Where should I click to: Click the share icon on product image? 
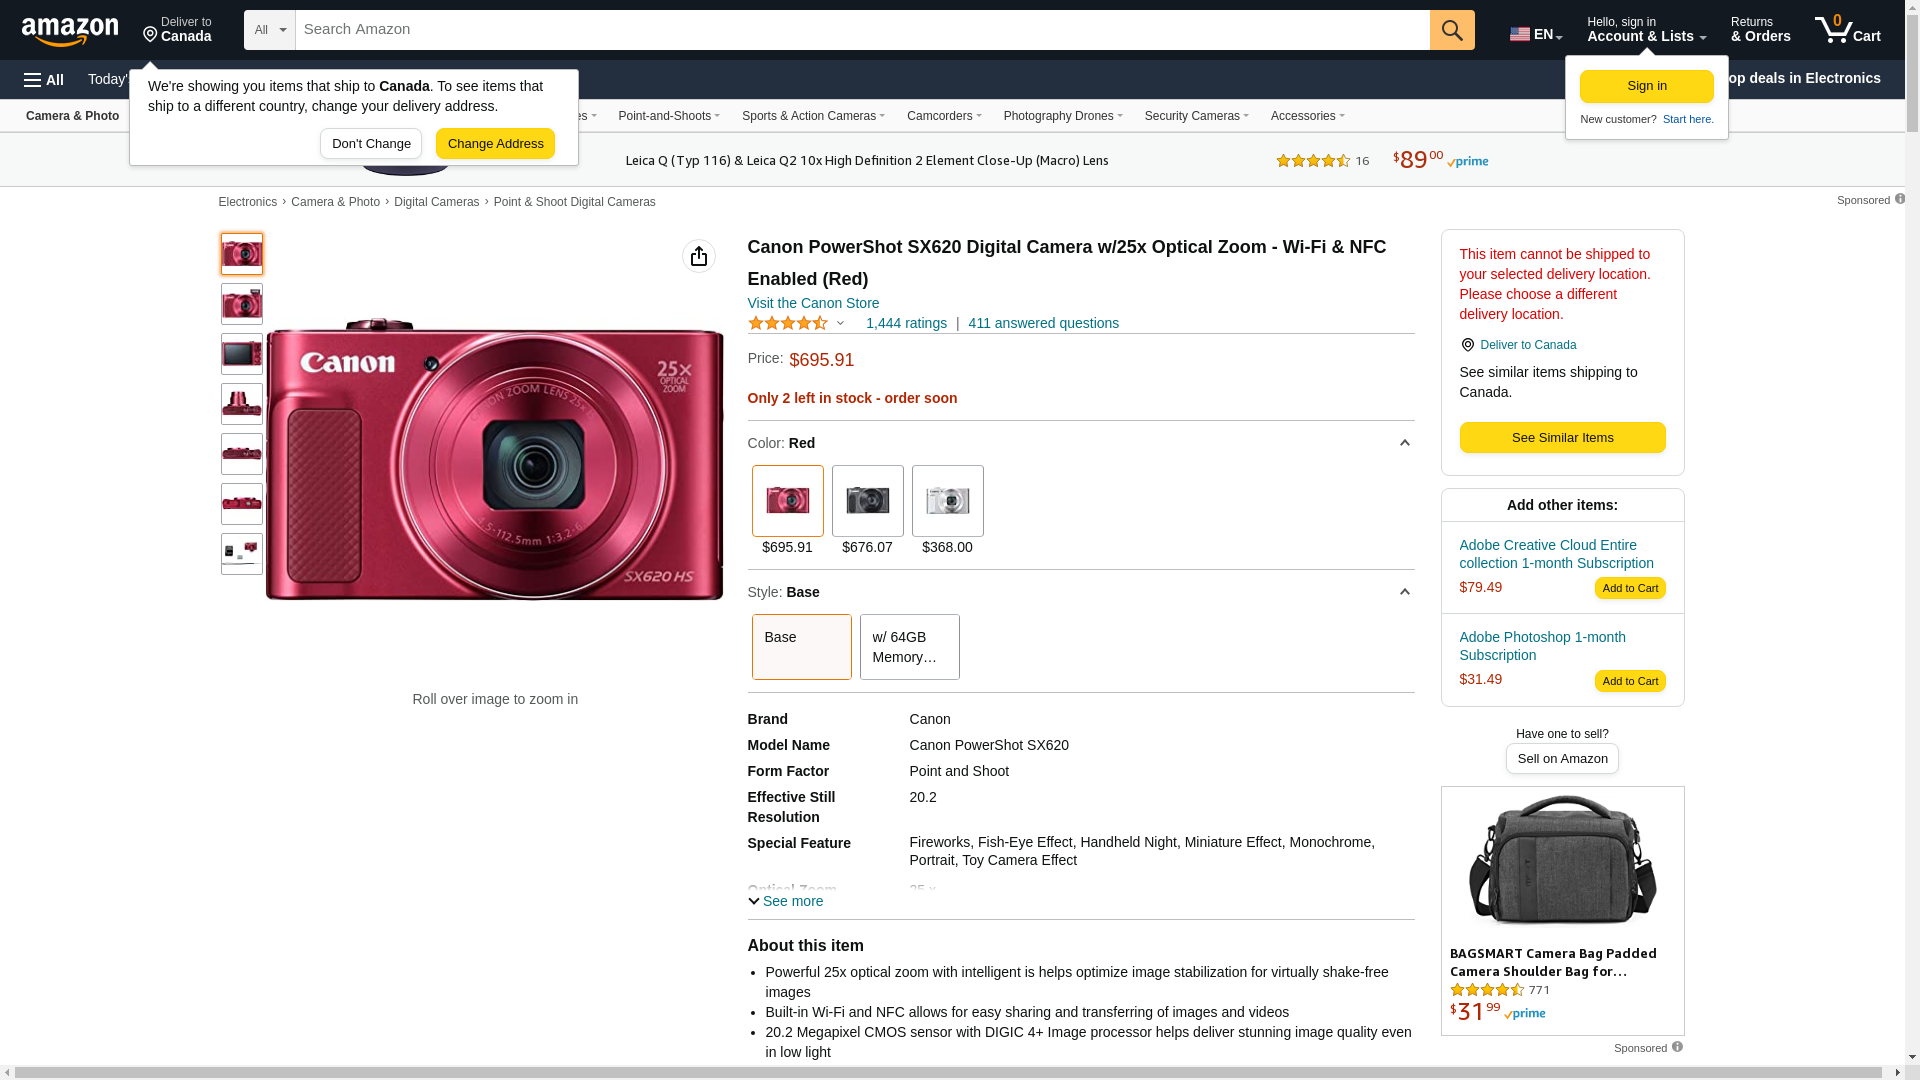pos(698,256)
